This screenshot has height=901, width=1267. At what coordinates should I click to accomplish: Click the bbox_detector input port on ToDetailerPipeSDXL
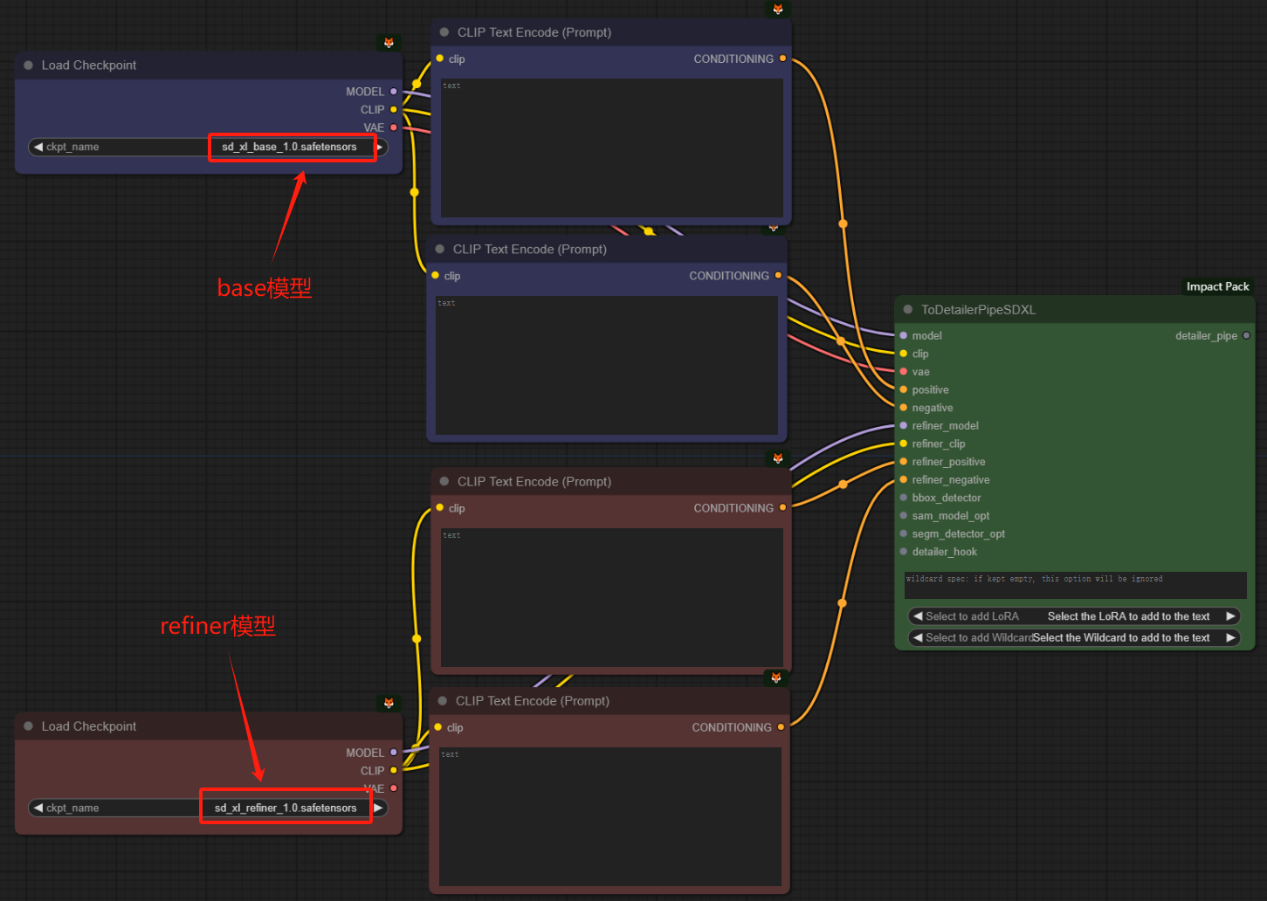[903, 498]
